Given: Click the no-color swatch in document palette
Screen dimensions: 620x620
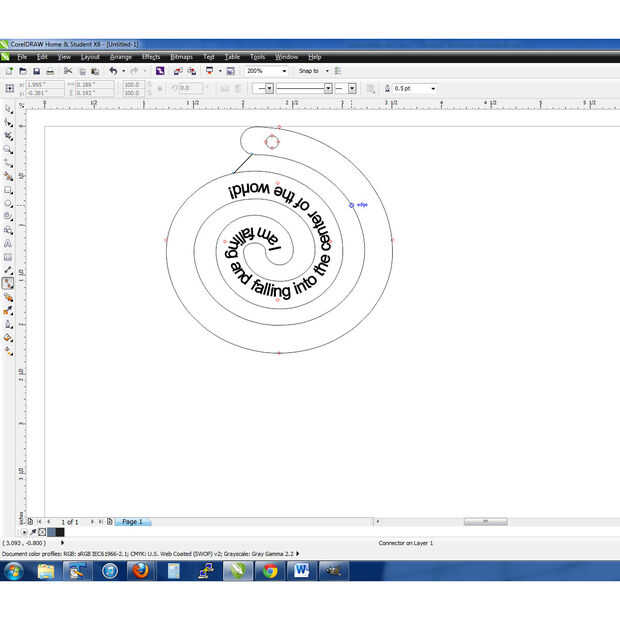Looking at the screenshot, I should coord(42,532).
